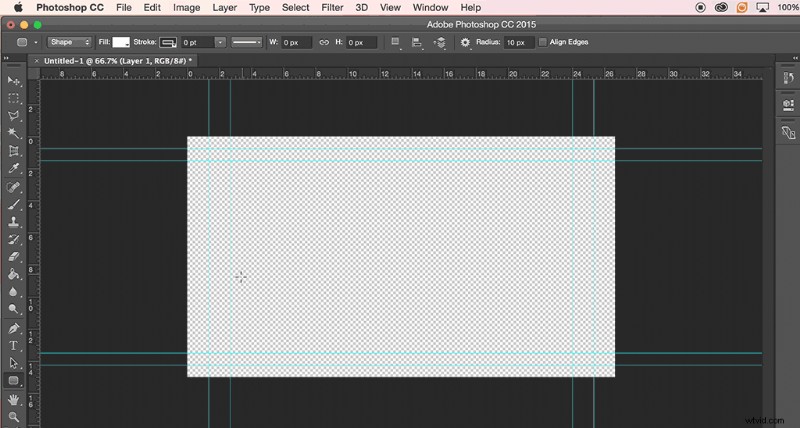Select the Paint Bucket tool
The image size is (800, 428).
(x=14, y=274)
